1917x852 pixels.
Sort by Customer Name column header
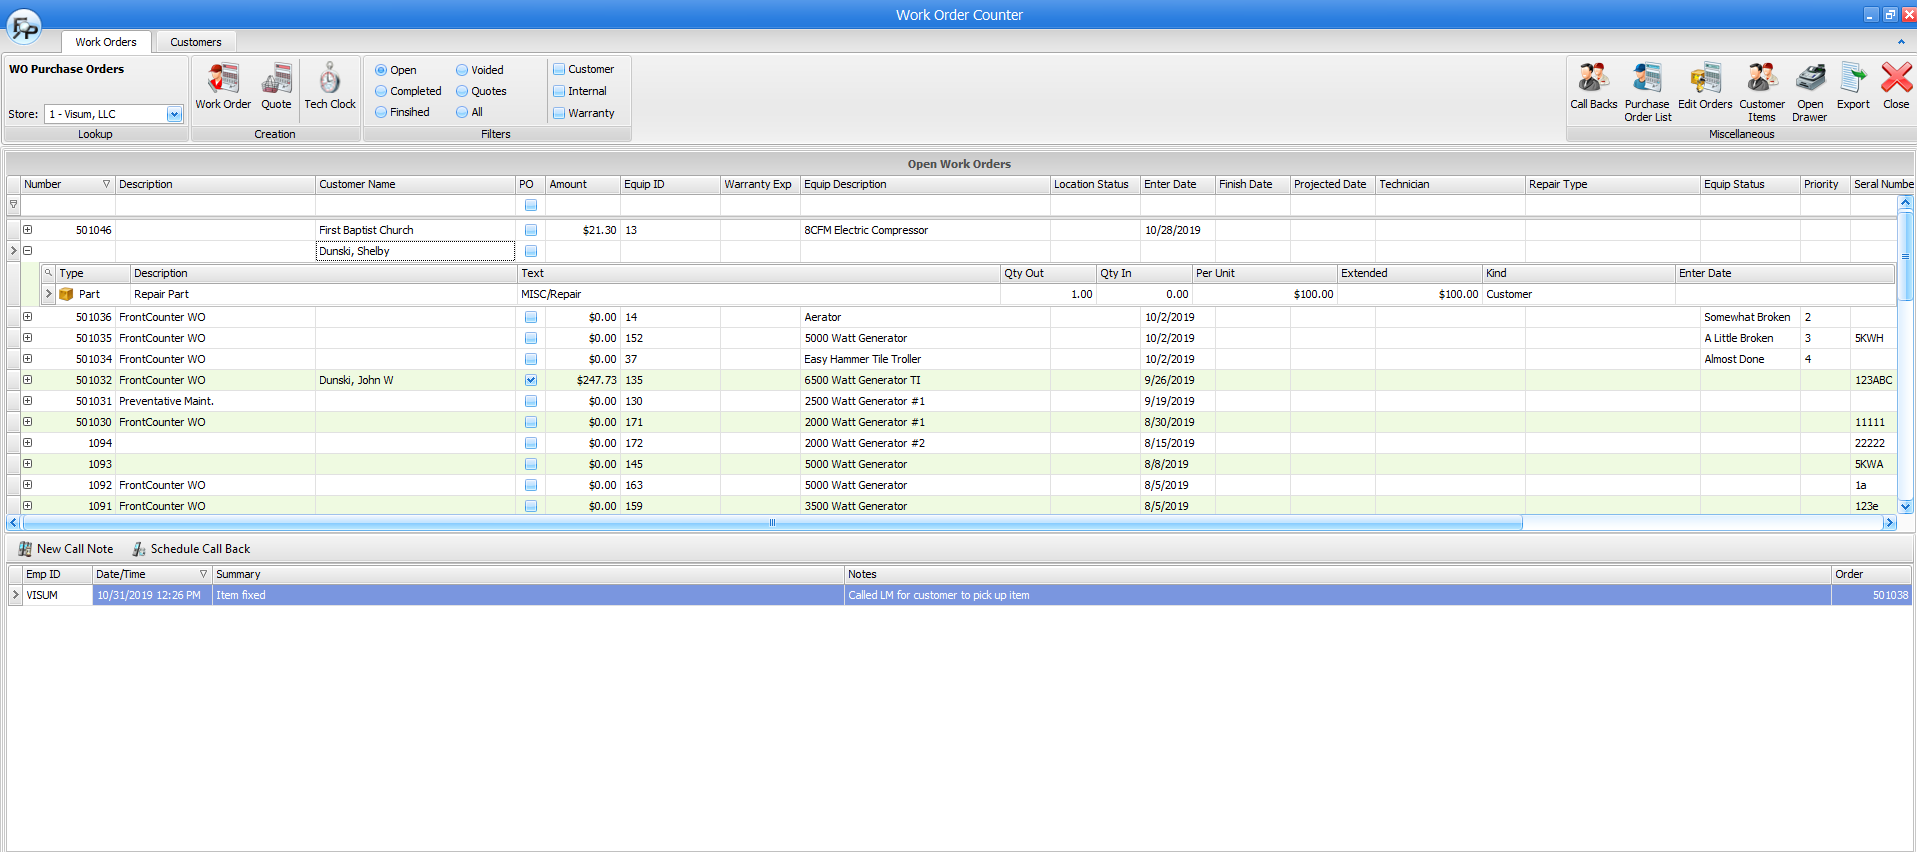415,184
